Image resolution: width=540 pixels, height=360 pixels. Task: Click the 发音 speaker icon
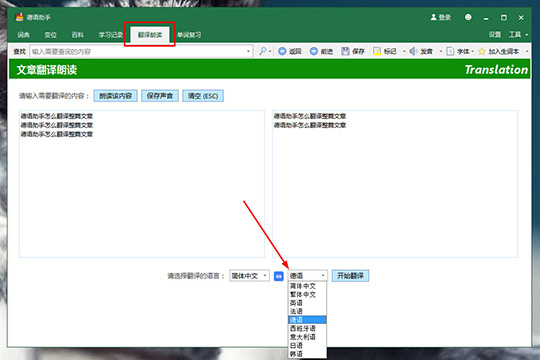[x=413, y=51]
